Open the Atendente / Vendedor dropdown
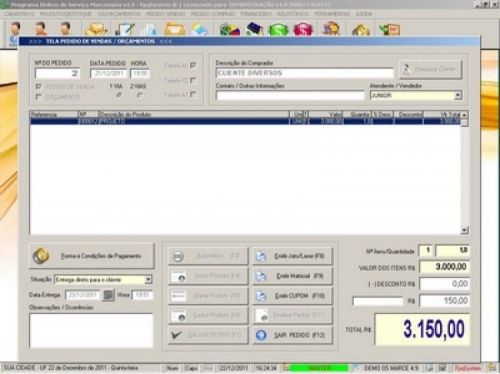 pos(458,95)
